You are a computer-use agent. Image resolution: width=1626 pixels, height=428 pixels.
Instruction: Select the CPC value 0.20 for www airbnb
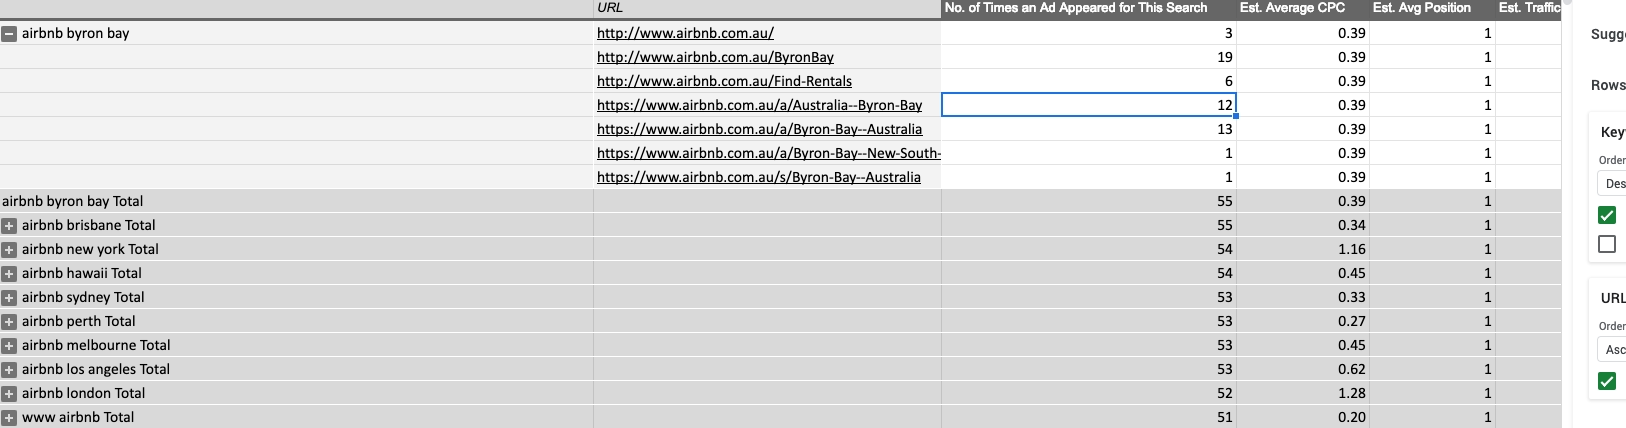pos(1302,417)
